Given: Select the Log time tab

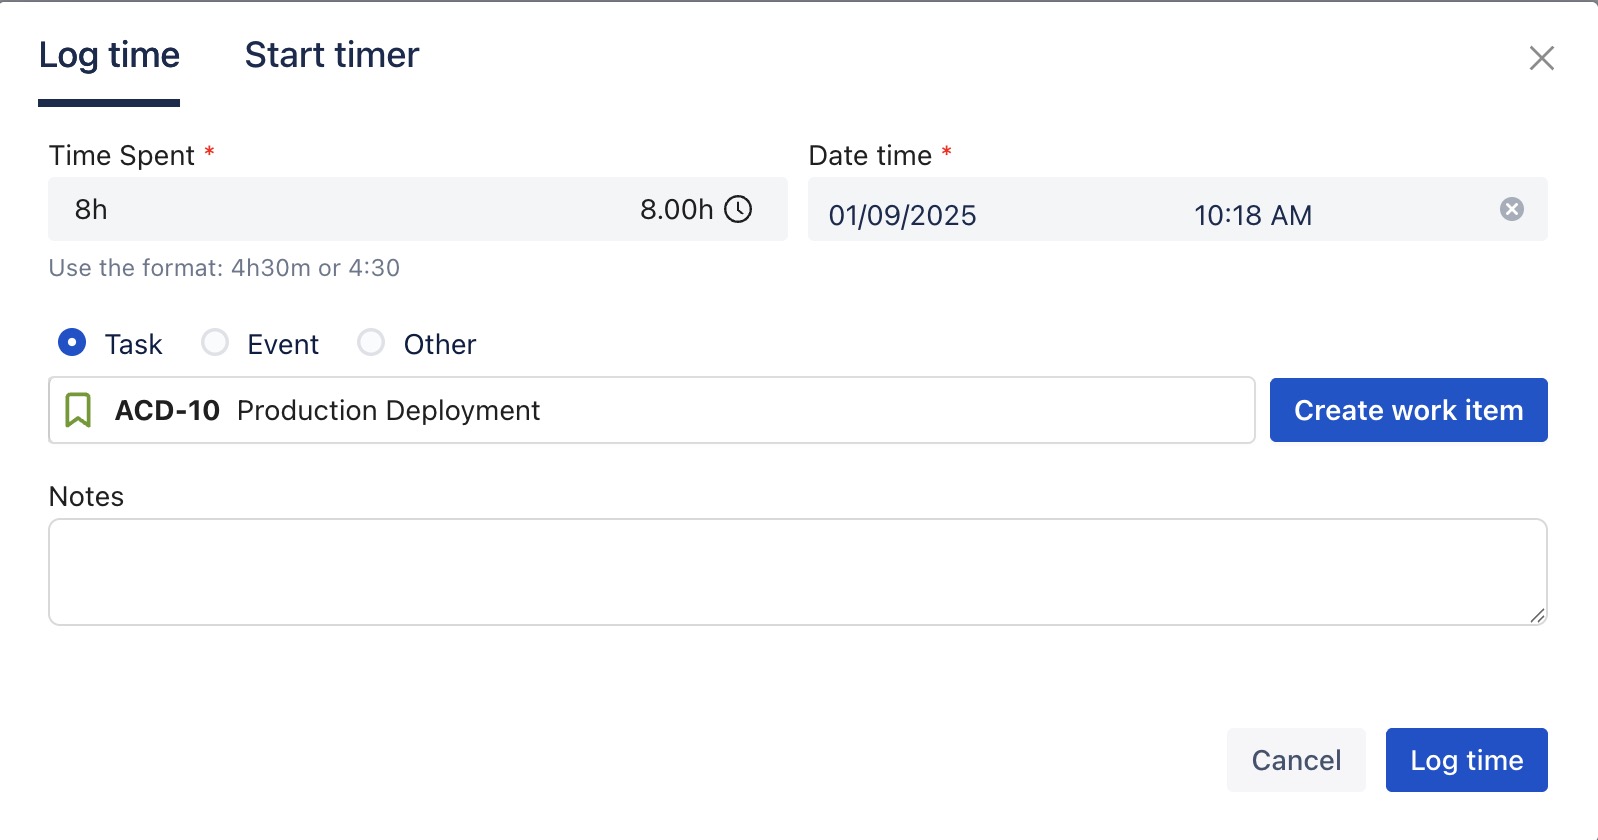Looking at the screenshot, I should [x=109, y=55].
